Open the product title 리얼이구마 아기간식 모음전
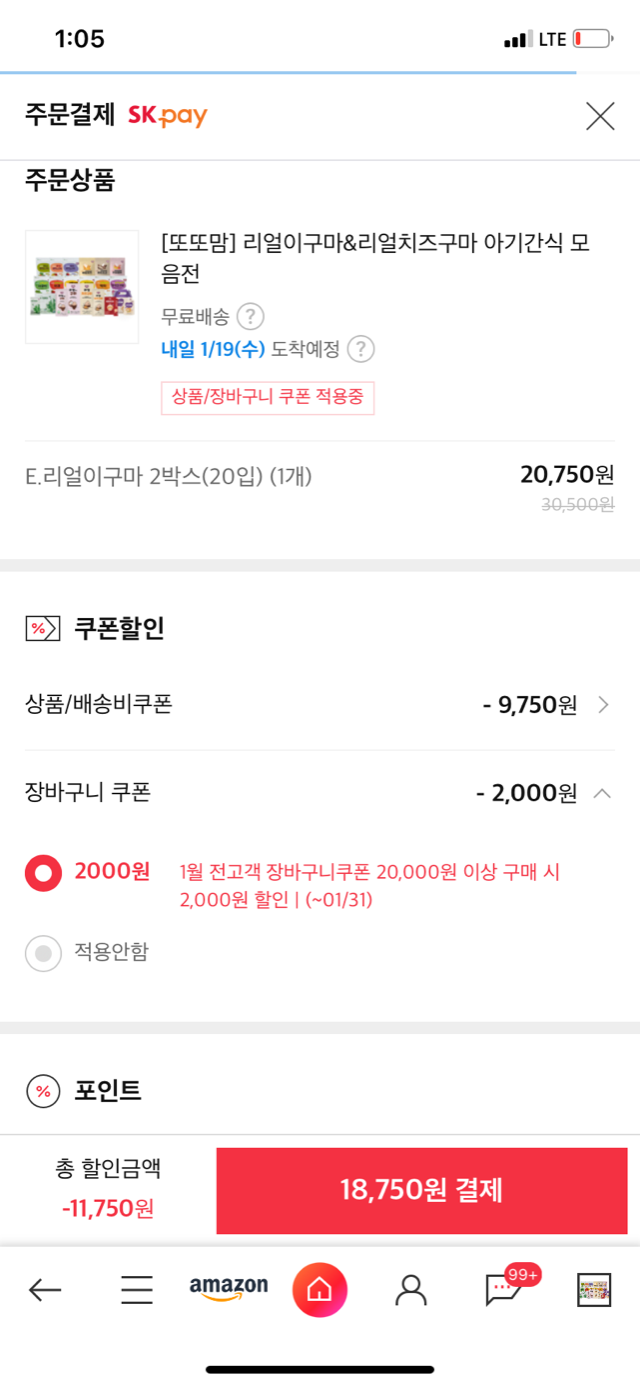This screenshot has width=640, height=1386. pyautogui.click(x=375, y=258)
